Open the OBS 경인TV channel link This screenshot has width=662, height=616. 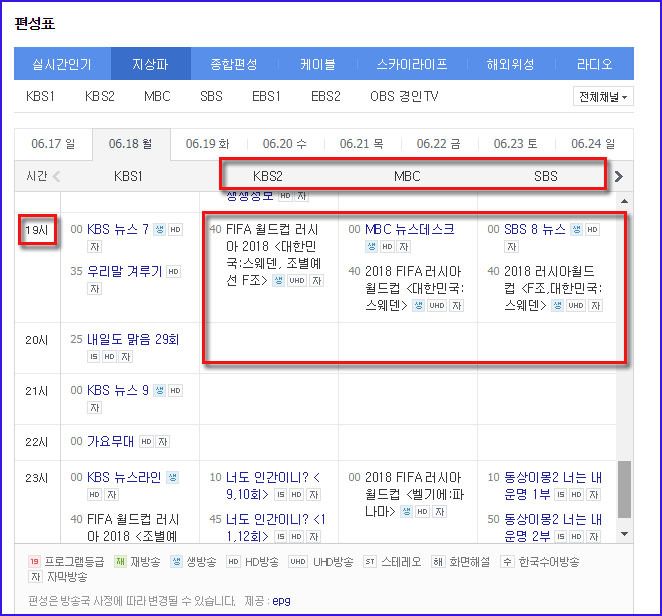click(x=404, y=96)
